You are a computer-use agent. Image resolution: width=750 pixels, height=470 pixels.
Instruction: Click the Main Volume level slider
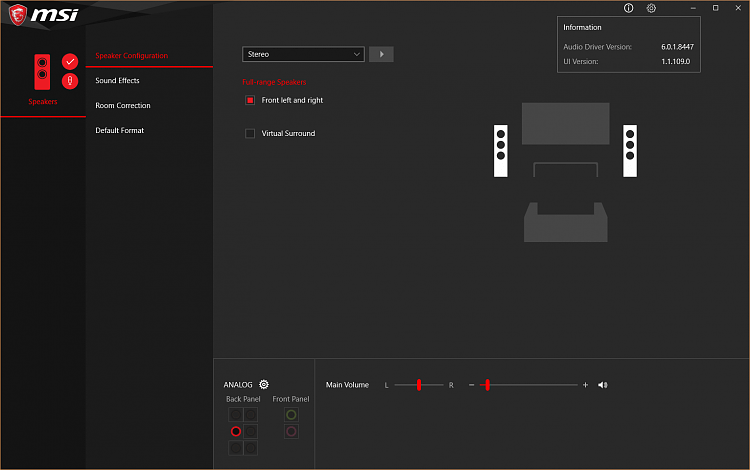(487, 385)
